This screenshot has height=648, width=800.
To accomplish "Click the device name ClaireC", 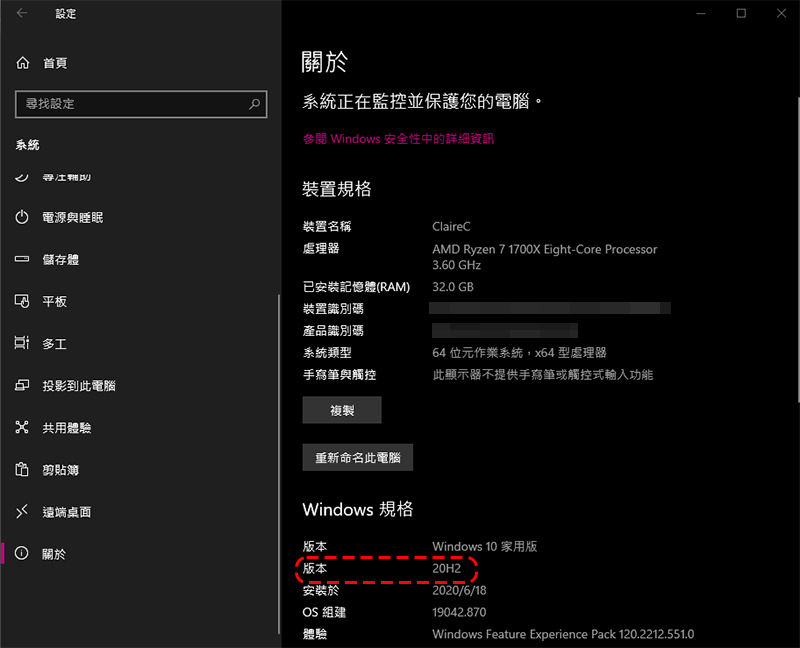I will click(x=451, y=227).
